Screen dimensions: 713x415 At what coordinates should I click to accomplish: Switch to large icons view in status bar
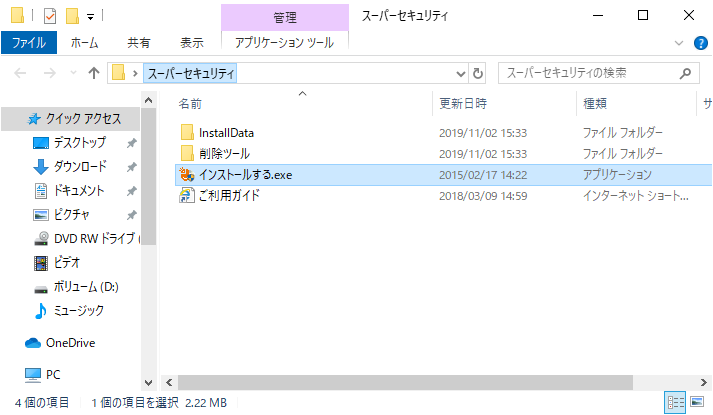697,402
